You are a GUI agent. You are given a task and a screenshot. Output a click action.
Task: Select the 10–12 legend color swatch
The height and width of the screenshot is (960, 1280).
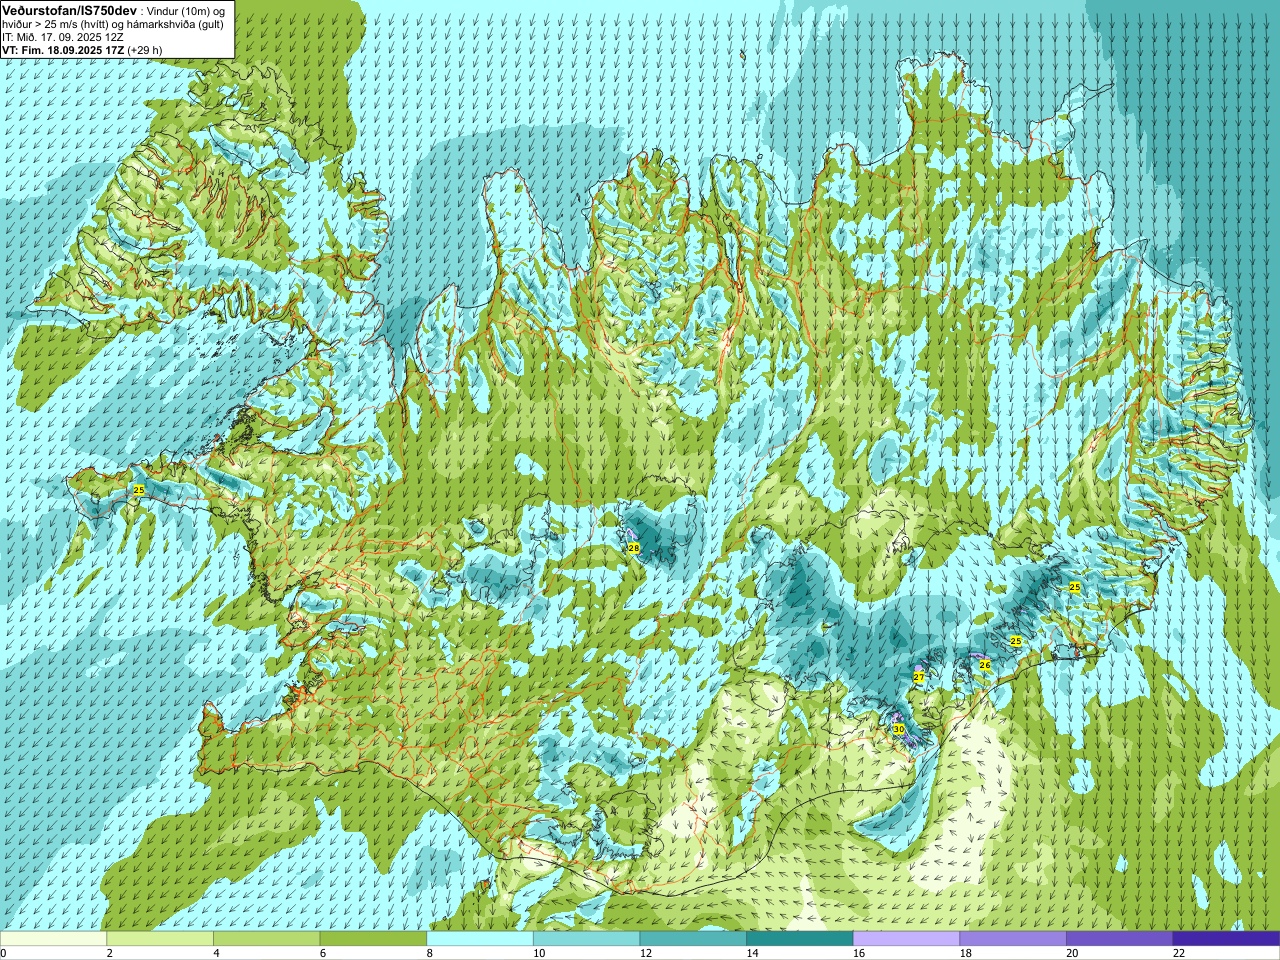coord(586,939)
